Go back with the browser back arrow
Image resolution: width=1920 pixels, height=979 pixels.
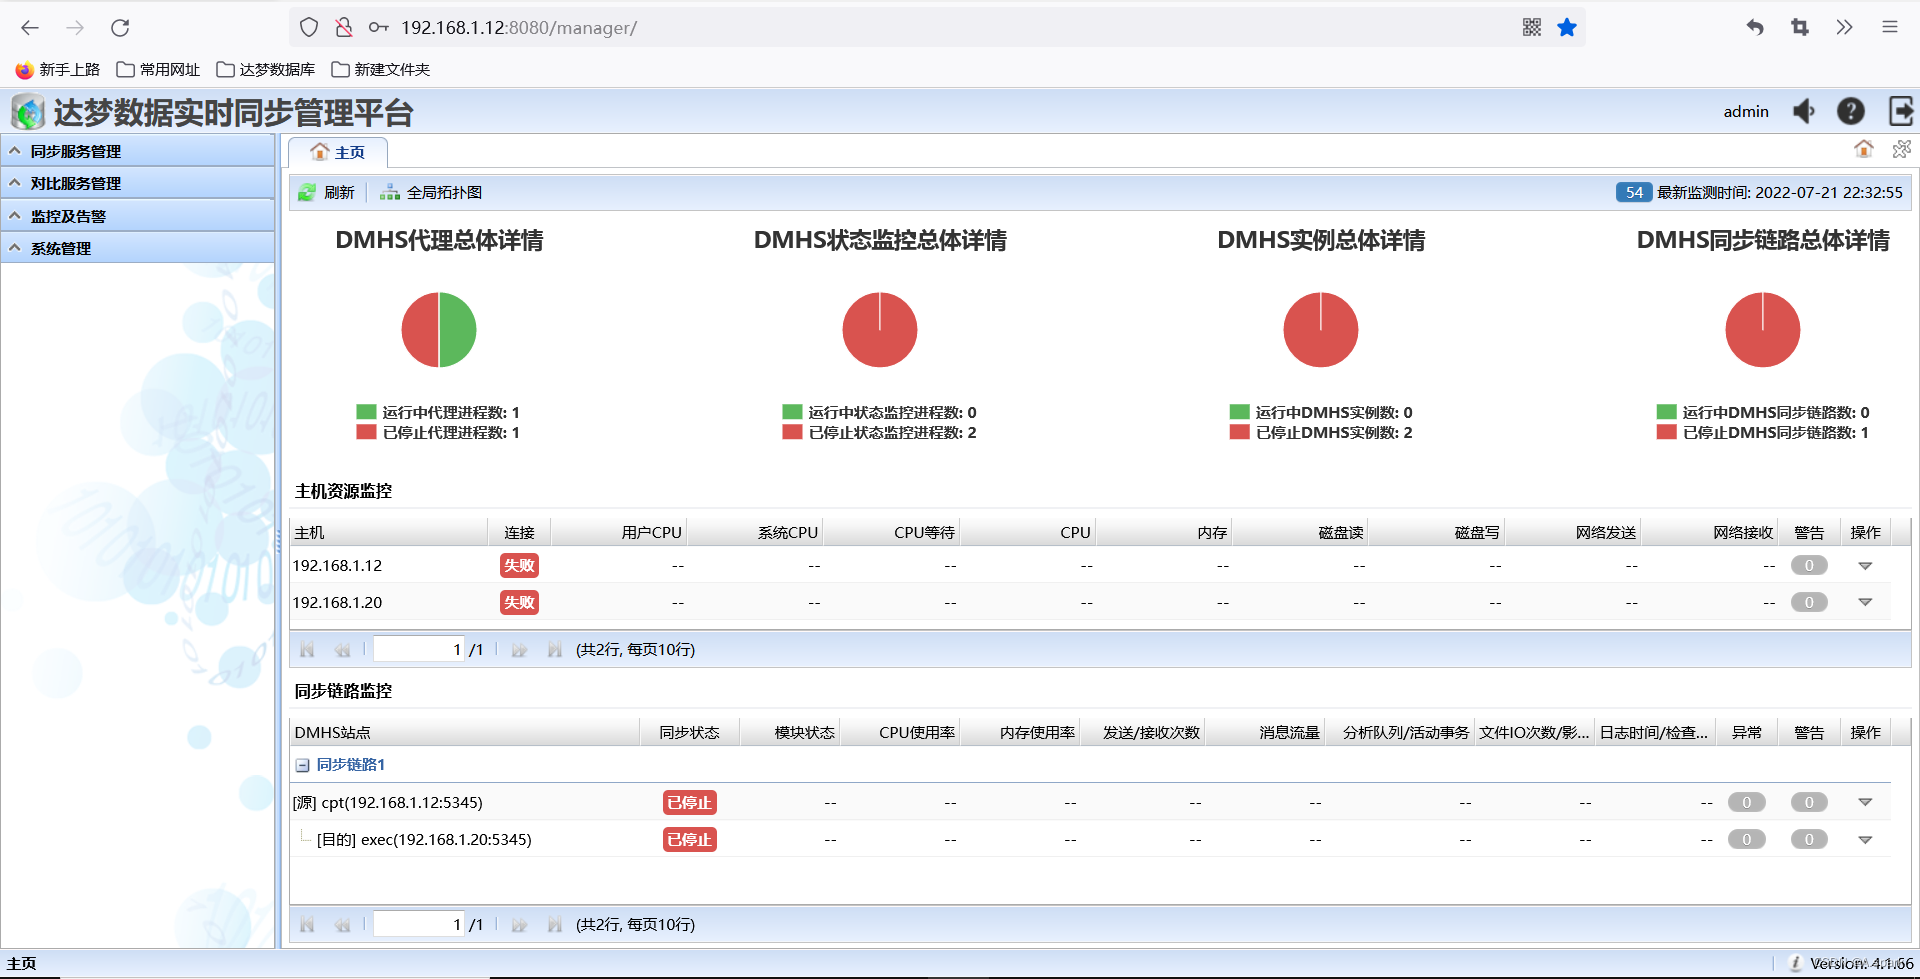[x=30, y=28]
